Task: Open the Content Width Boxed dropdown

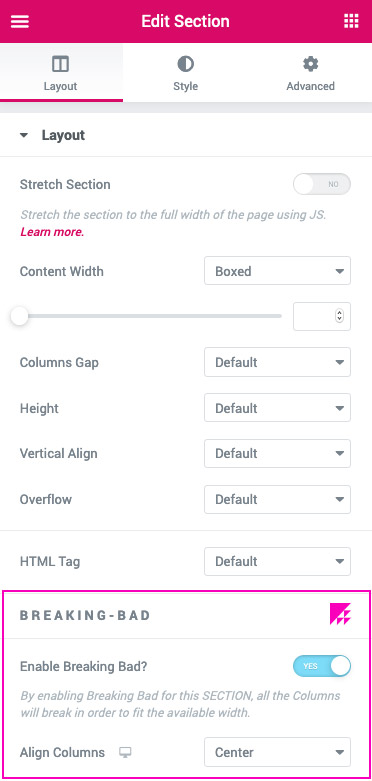Action: pyautogui.click(x=277, y=271)
